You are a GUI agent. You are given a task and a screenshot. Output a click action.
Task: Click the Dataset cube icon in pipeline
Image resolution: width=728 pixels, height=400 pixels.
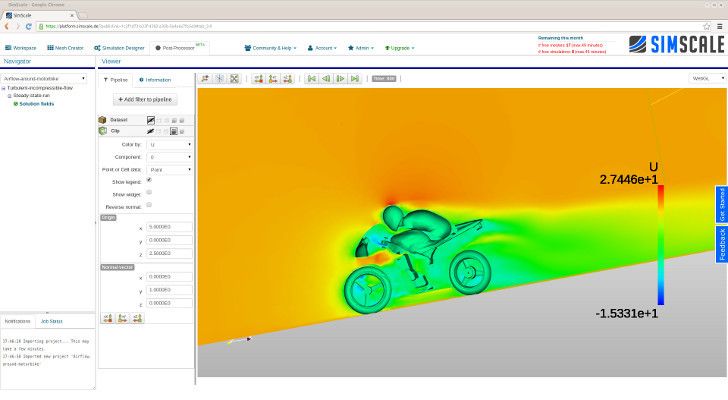coord(103,120)
